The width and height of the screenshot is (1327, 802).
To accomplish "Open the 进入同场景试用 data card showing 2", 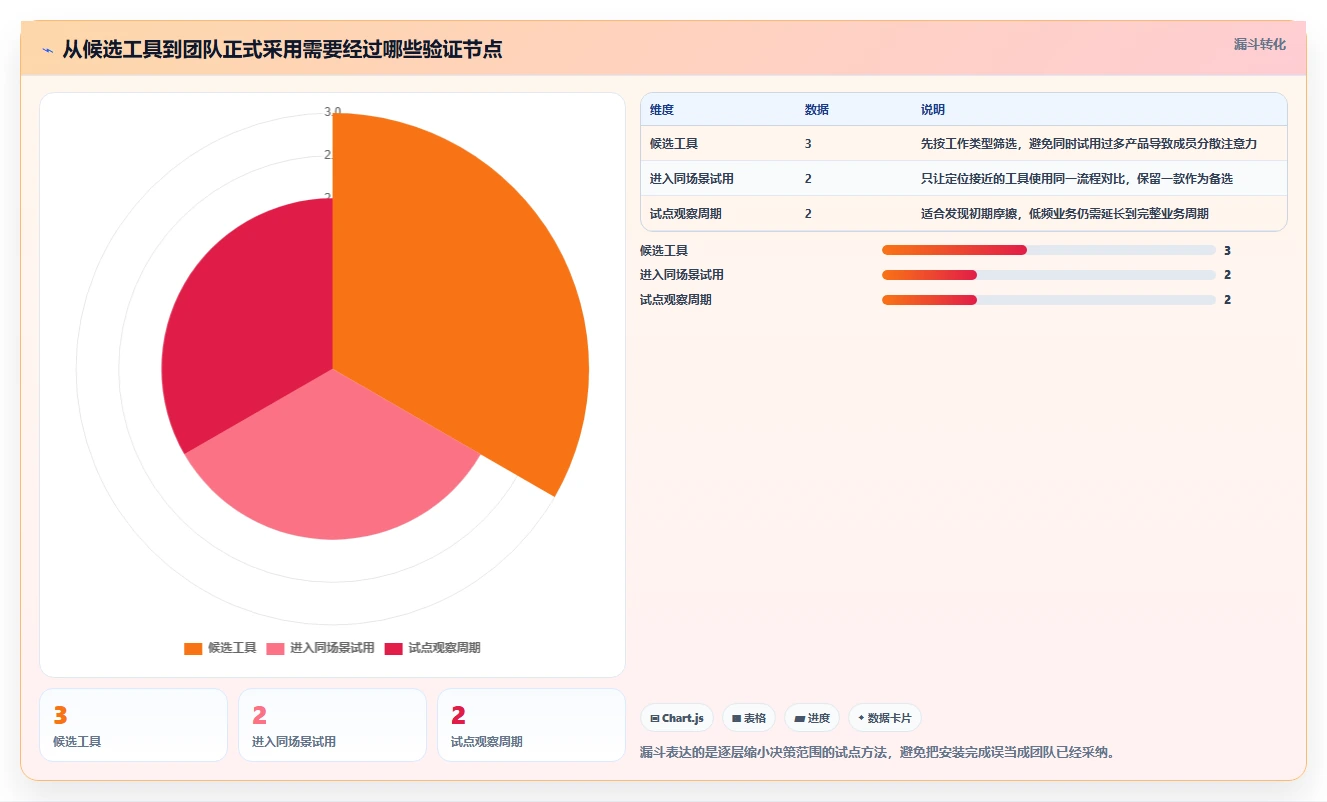I will pos(332,725).
